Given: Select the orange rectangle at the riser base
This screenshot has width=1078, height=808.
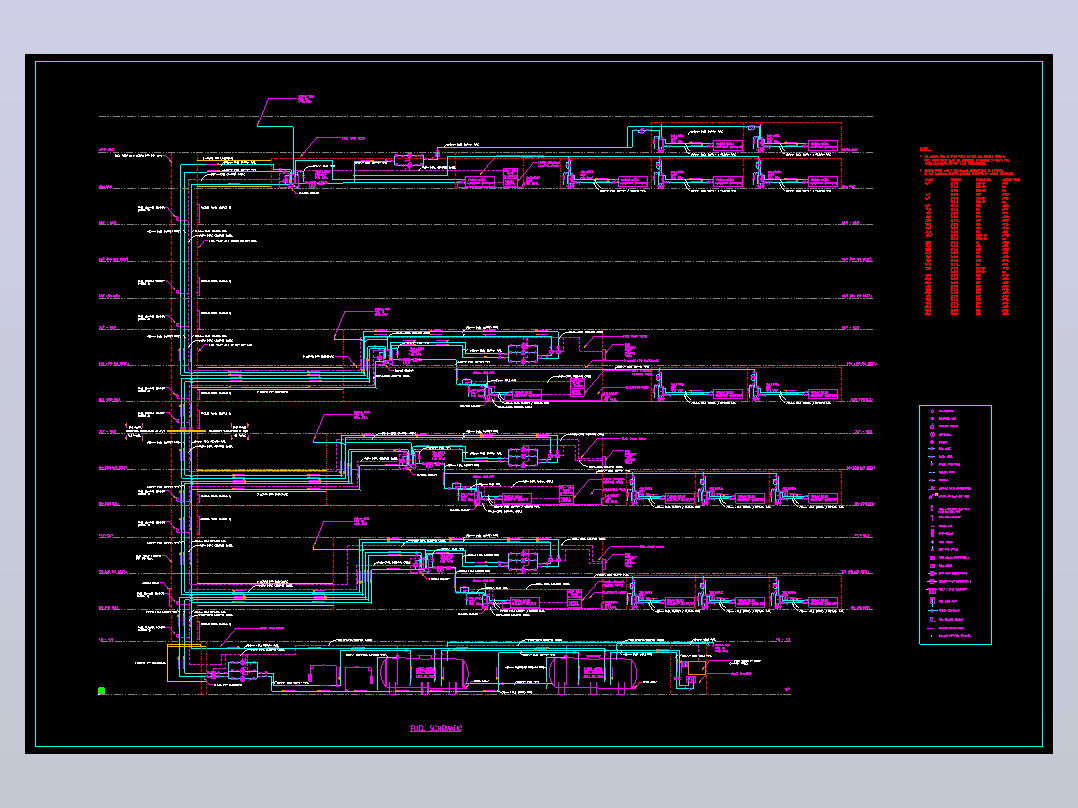Looking at the screenshot, I should point(185,663).
